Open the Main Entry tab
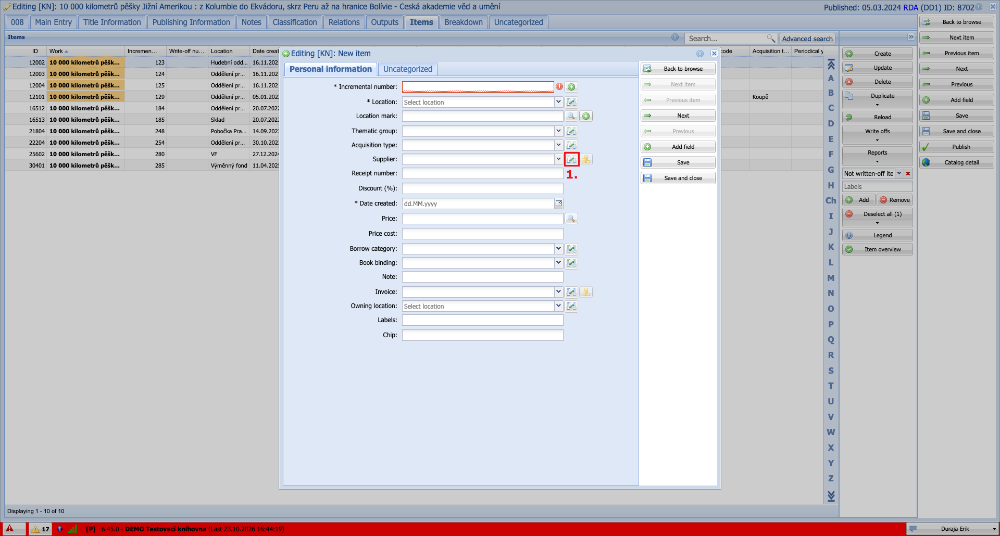The width and height of the screenshot is (1000, 536). pyautogui.click(x=54, y=22)
